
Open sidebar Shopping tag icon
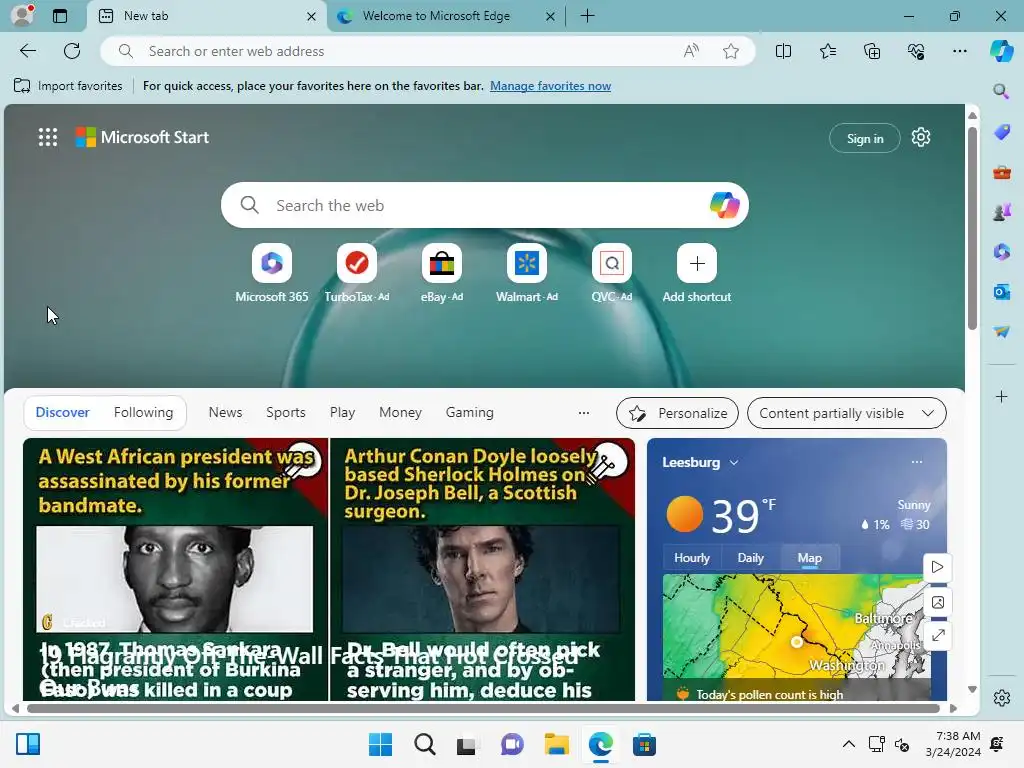(x=1001, y=133)
